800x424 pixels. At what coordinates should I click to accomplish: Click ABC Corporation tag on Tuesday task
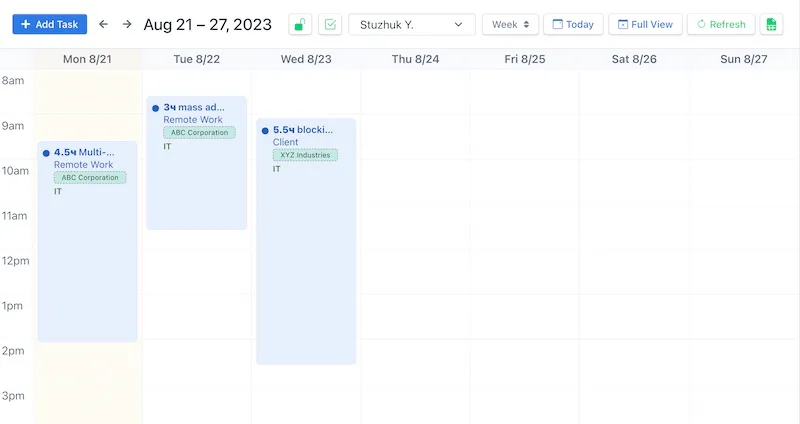199,132
